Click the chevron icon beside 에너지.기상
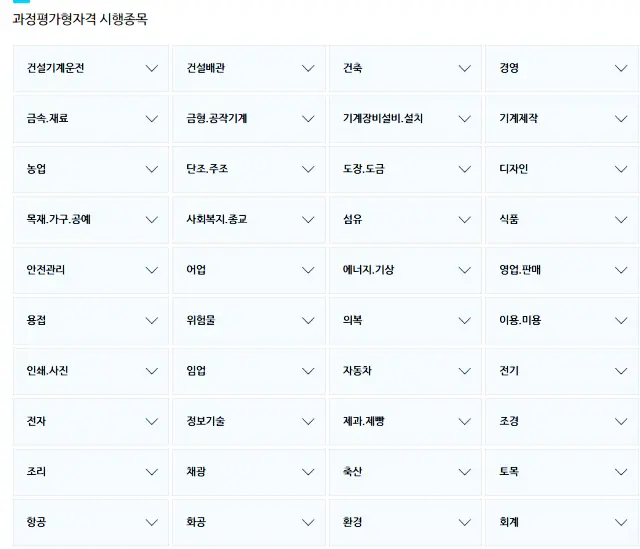The width and height of the screenshot is (640, 549). coord(464,270)
